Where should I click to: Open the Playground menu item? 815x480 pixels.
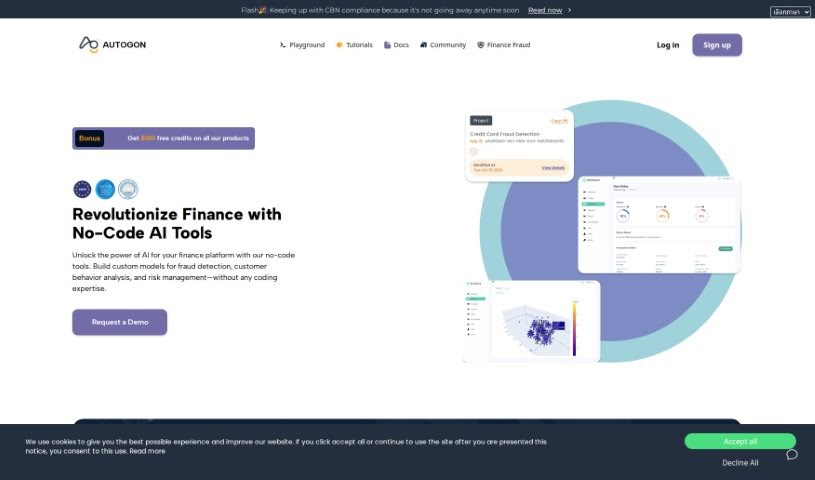(x=302, y=45)
